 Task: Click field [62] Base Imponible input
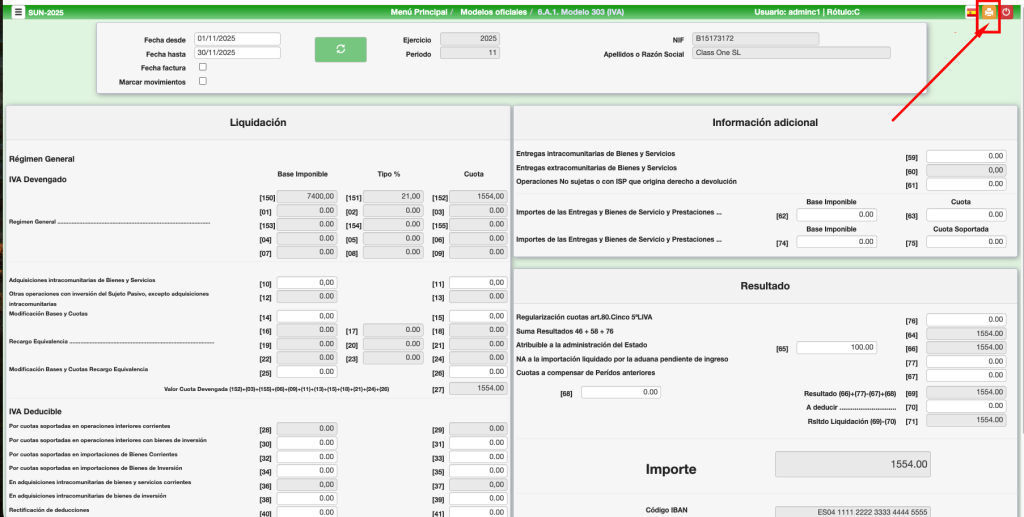pyautogui.click(x=836, y=215)
